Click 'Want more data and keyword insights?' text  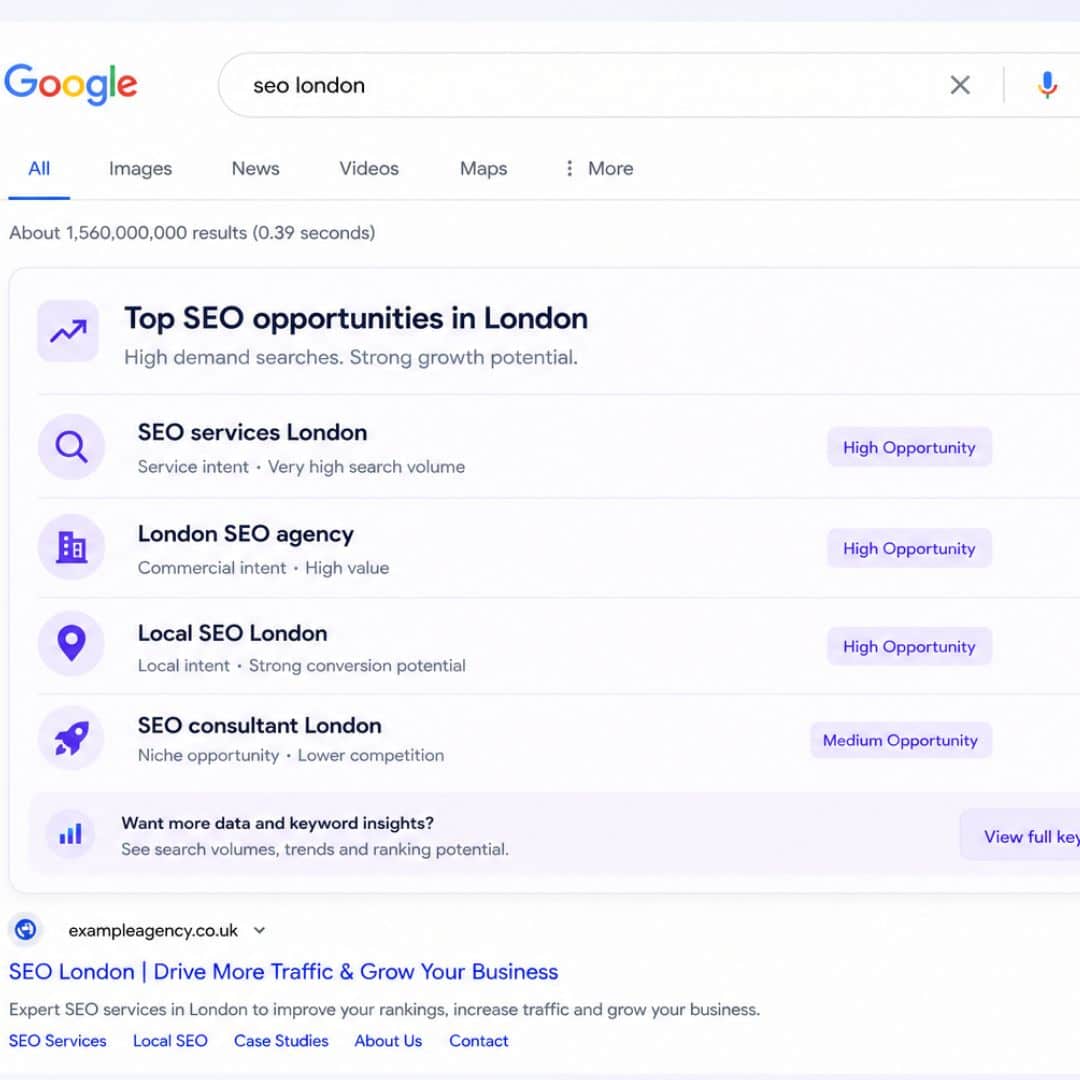(x=278, y=823)
